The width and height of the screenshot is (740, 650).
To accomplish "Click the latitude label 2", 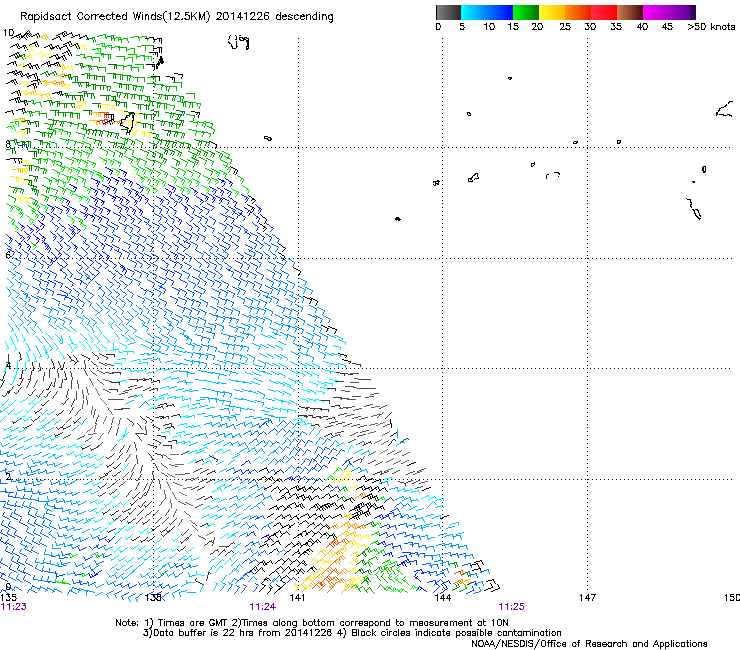I will point(8,476).
